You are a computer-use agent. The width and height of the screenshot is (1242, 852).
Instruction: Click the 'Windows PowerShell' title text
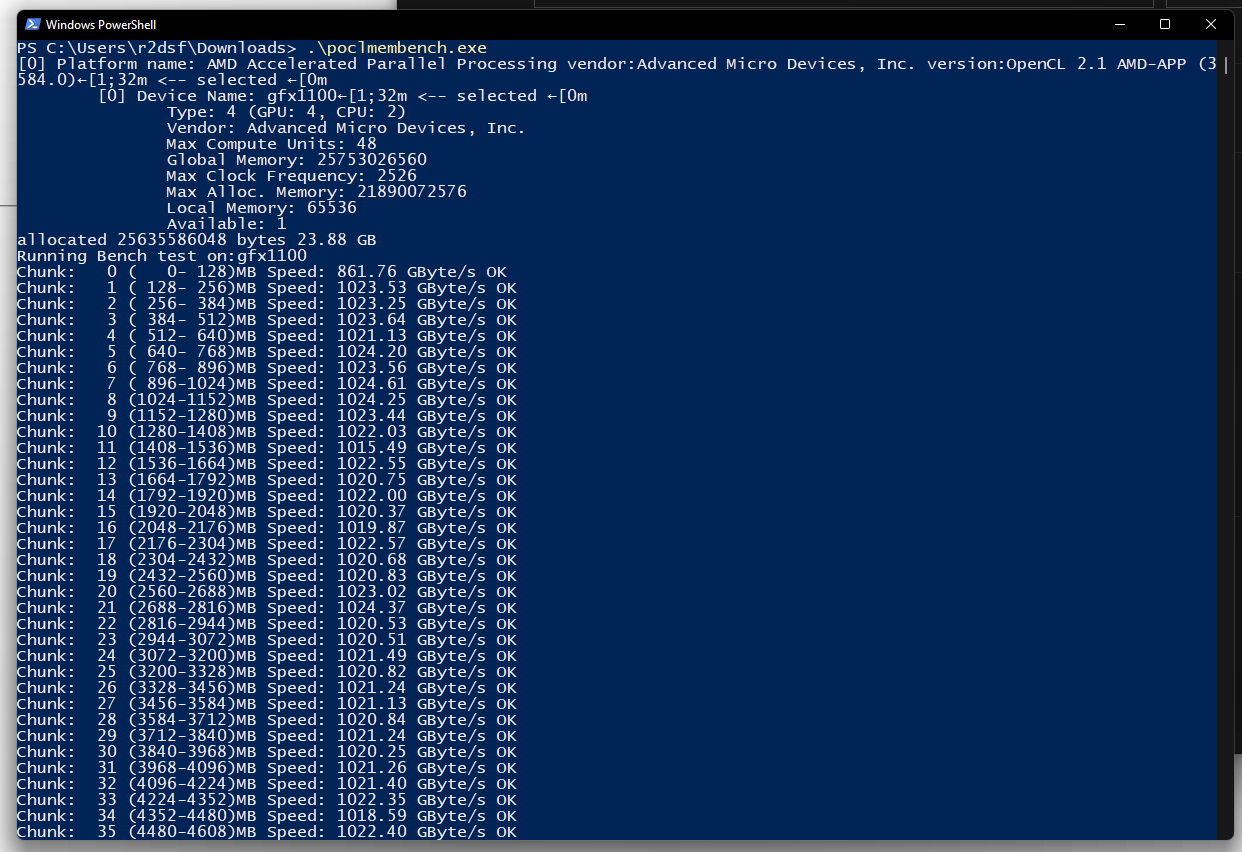101,24
